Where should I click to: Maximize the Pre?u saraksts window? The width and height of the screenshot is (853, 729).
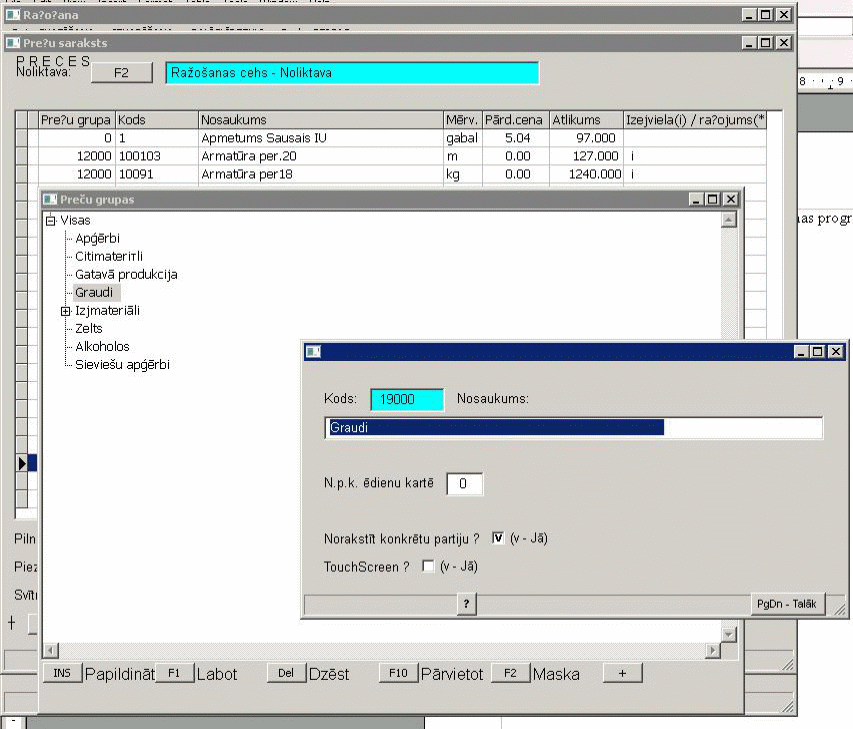(x=765, y=43)
